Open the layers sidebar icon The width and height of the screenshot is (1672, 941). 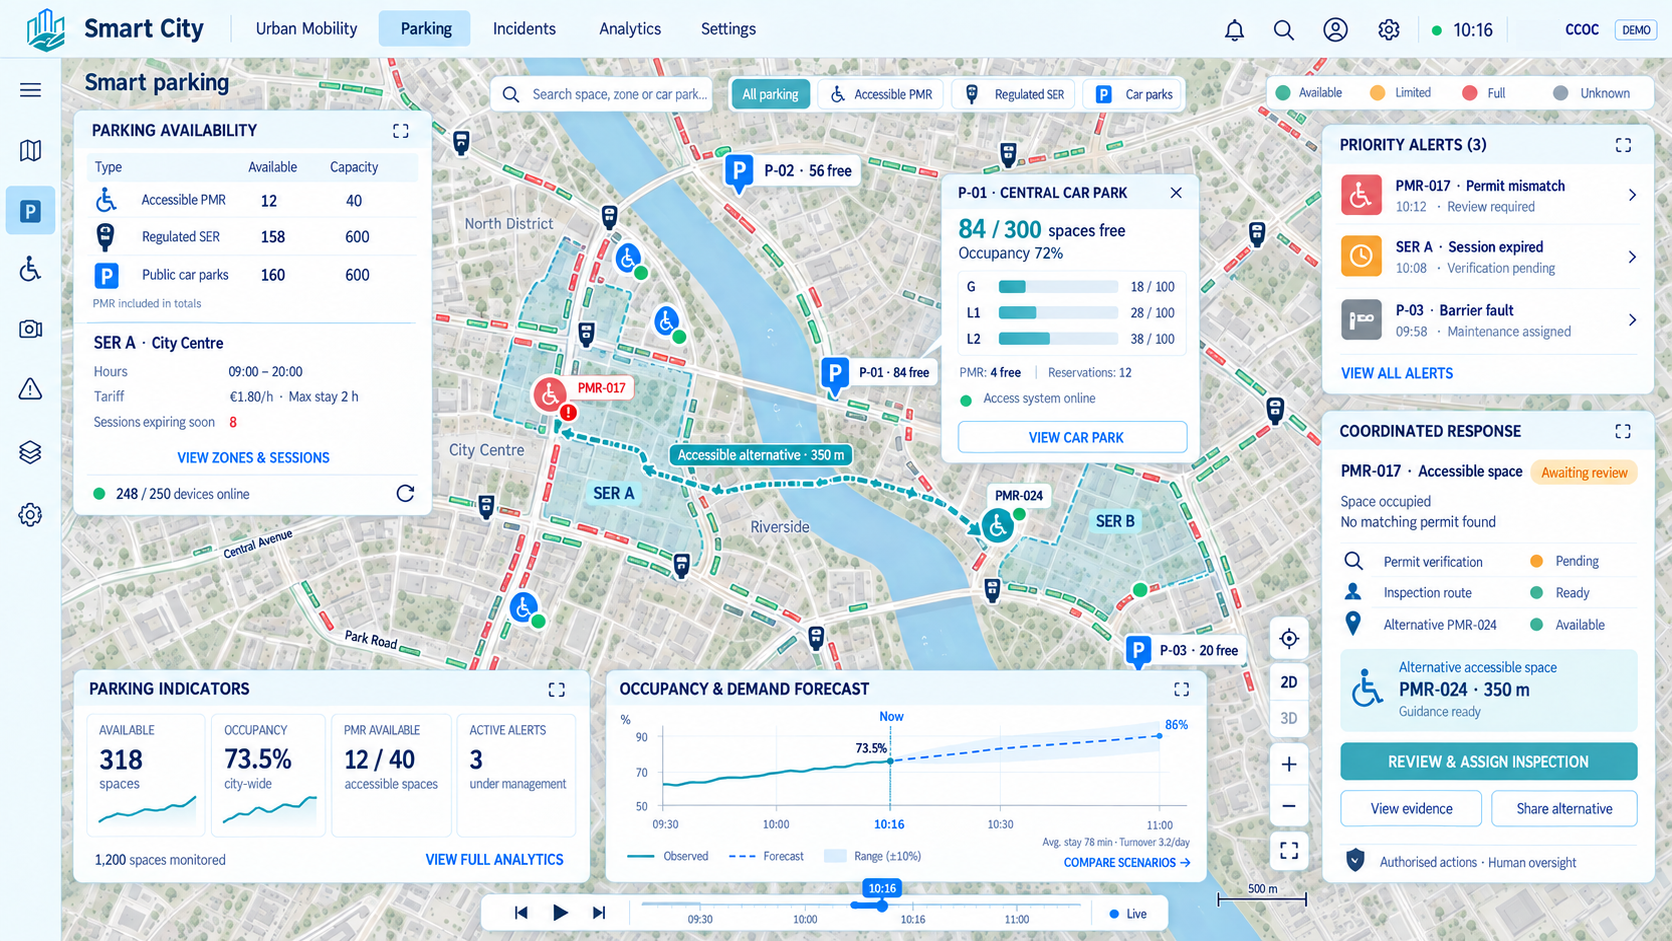[x=31, y=452]
